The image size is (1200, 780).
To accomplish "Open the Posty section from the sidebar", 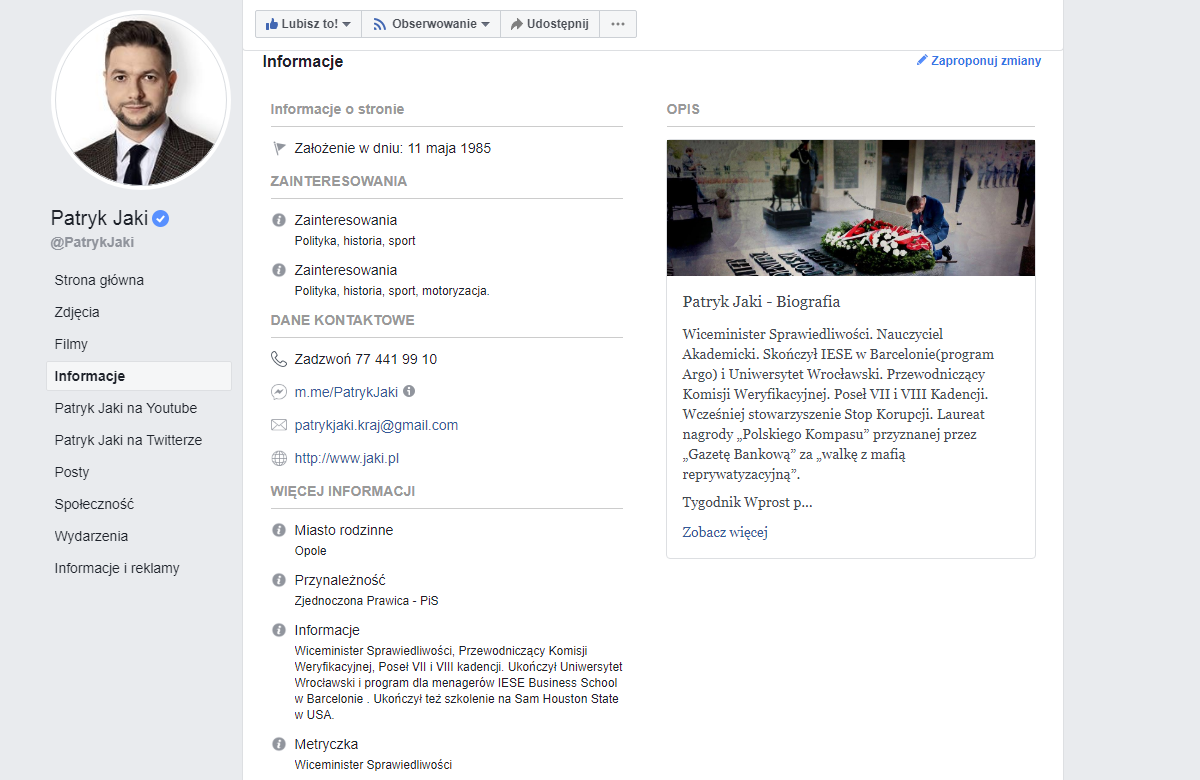I will point(69,471).
